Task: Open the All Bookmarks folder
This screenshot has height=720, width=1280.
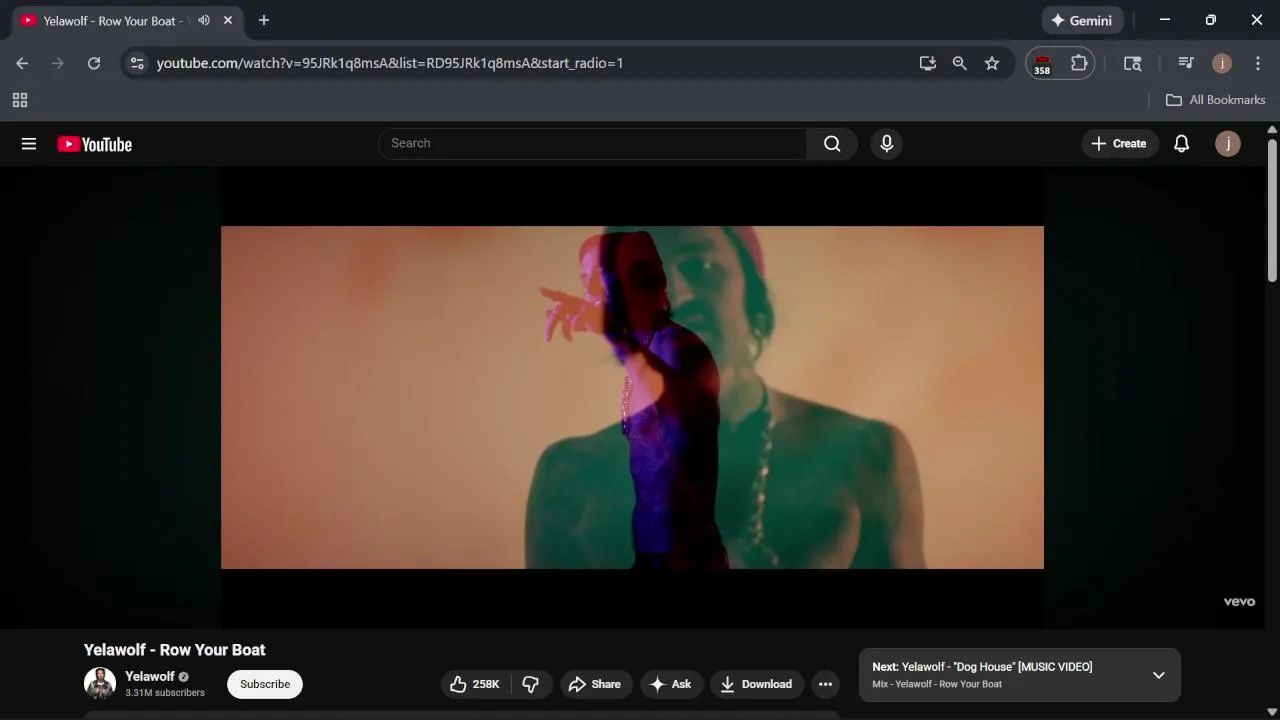Action: click(x=1215, y=100)
